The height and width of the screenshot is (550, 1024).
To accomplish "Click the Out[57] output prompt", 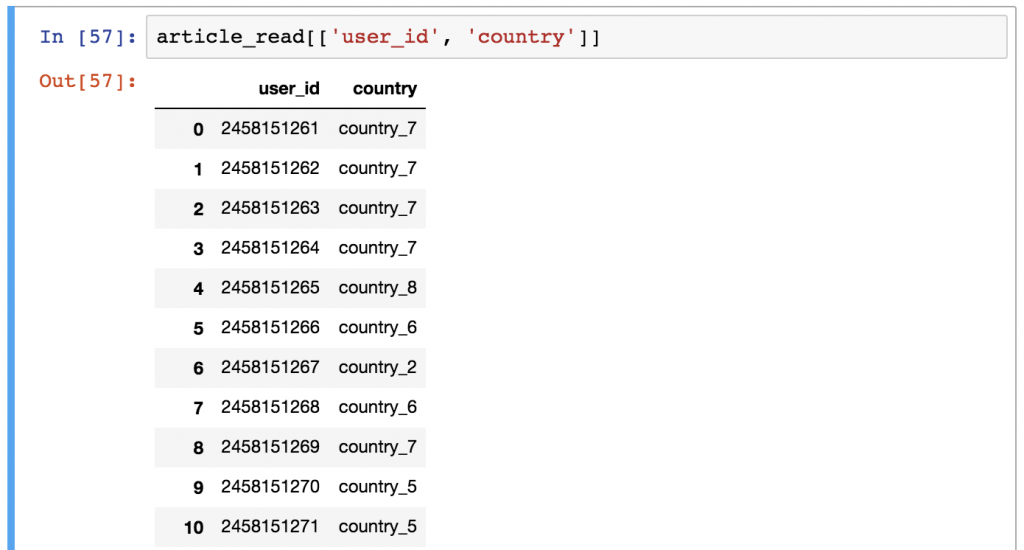I will click(x=88, y=81).
